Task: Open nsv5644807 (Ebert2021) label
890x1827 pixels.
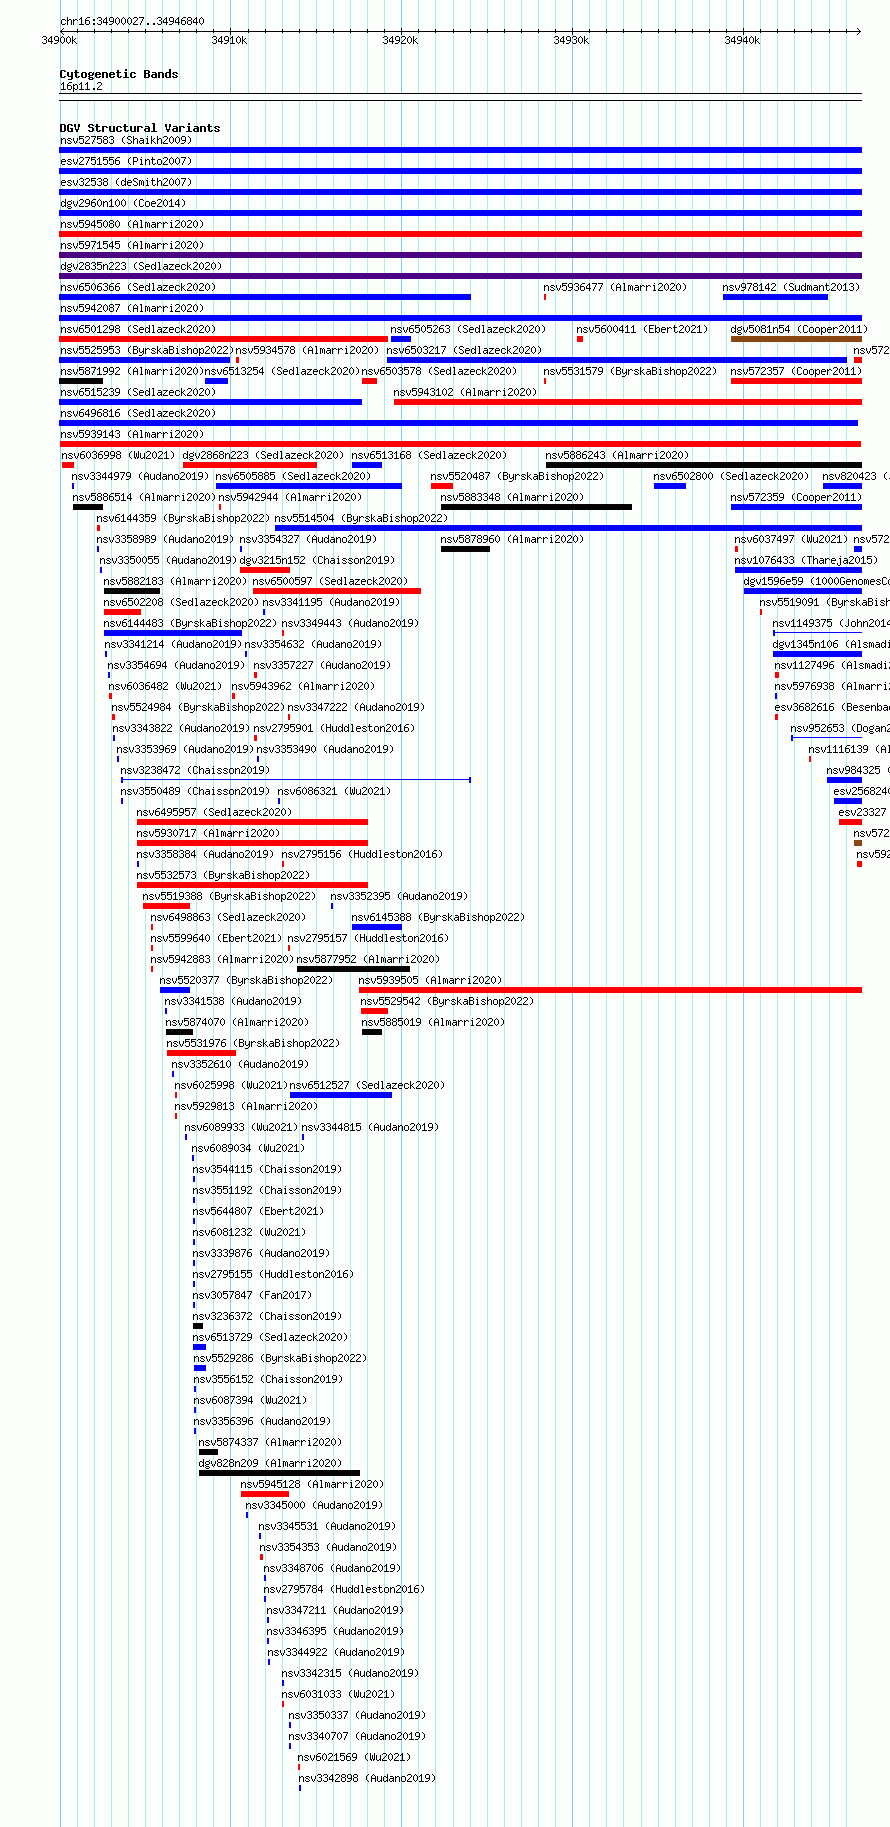Action: point(258,1211)
